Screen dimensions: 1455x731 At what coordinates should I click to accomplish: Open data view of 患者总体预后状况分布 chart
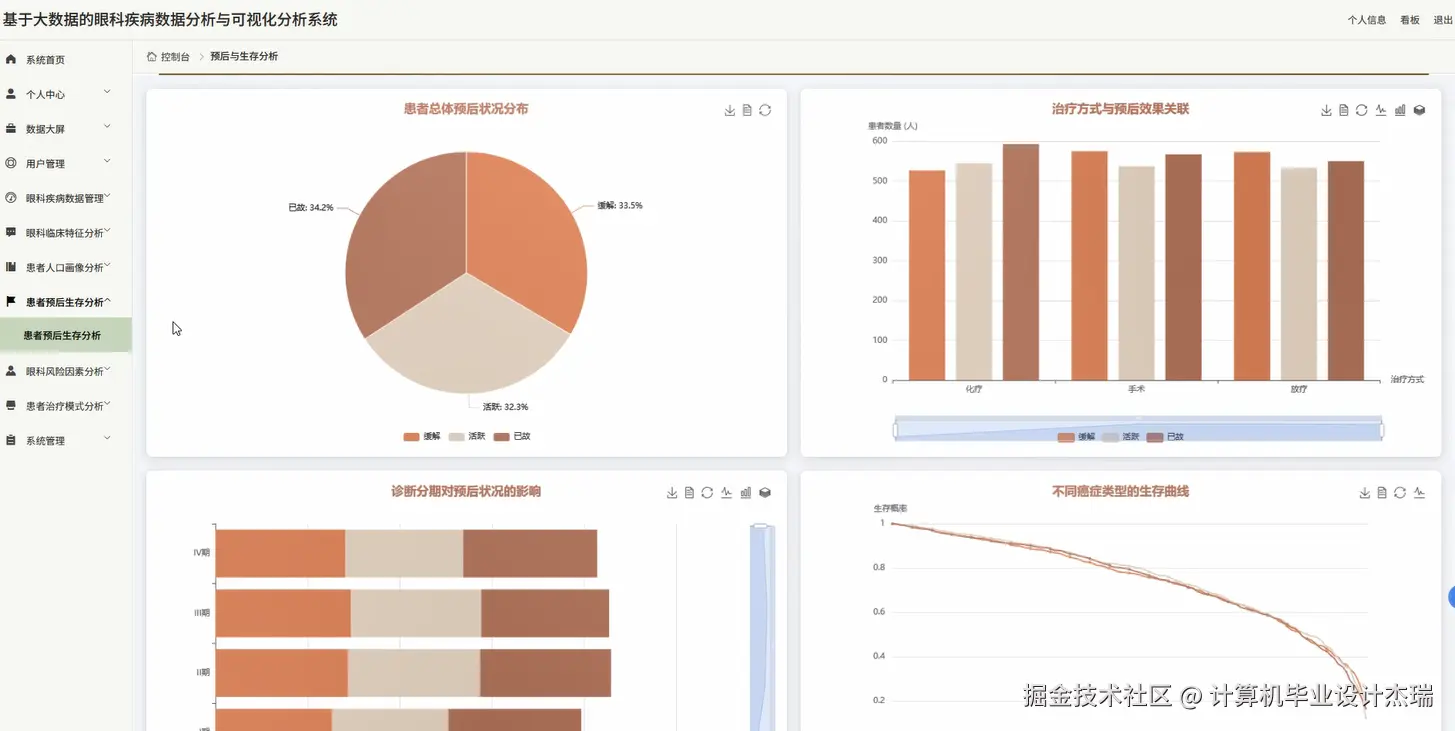747,110
